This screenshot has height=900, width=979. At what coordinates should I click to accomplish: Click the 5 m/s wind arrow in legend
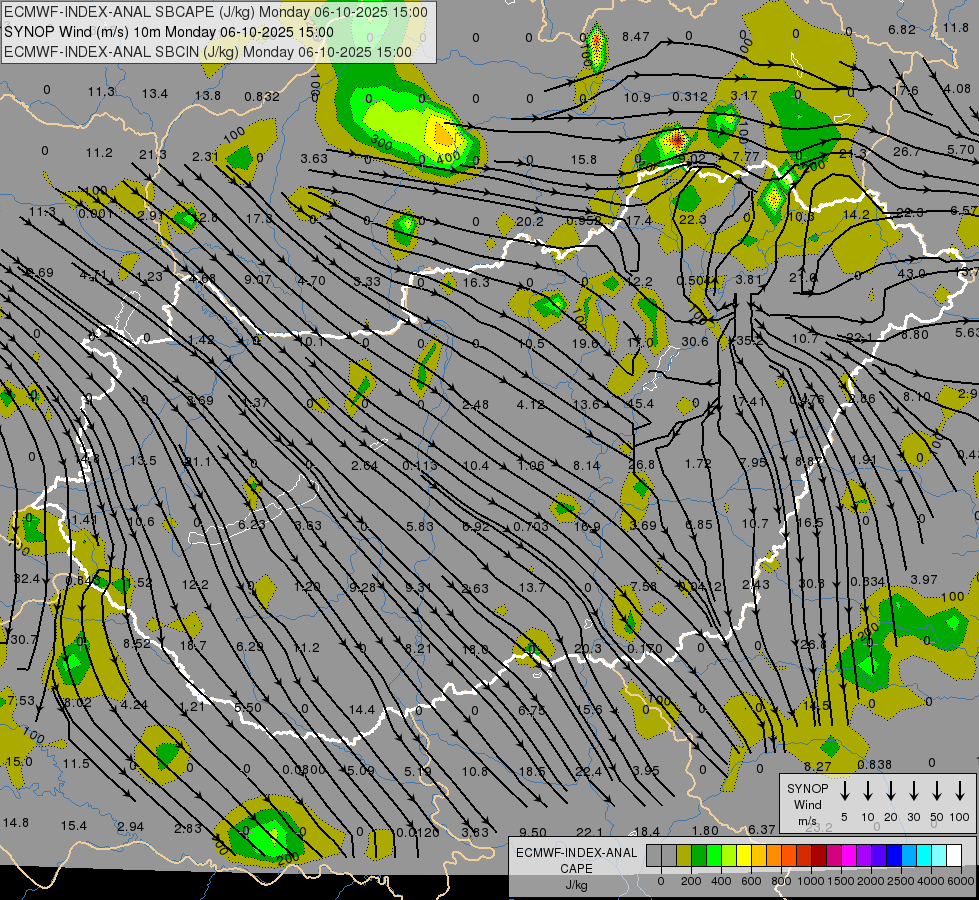click(x=844, y=792)
